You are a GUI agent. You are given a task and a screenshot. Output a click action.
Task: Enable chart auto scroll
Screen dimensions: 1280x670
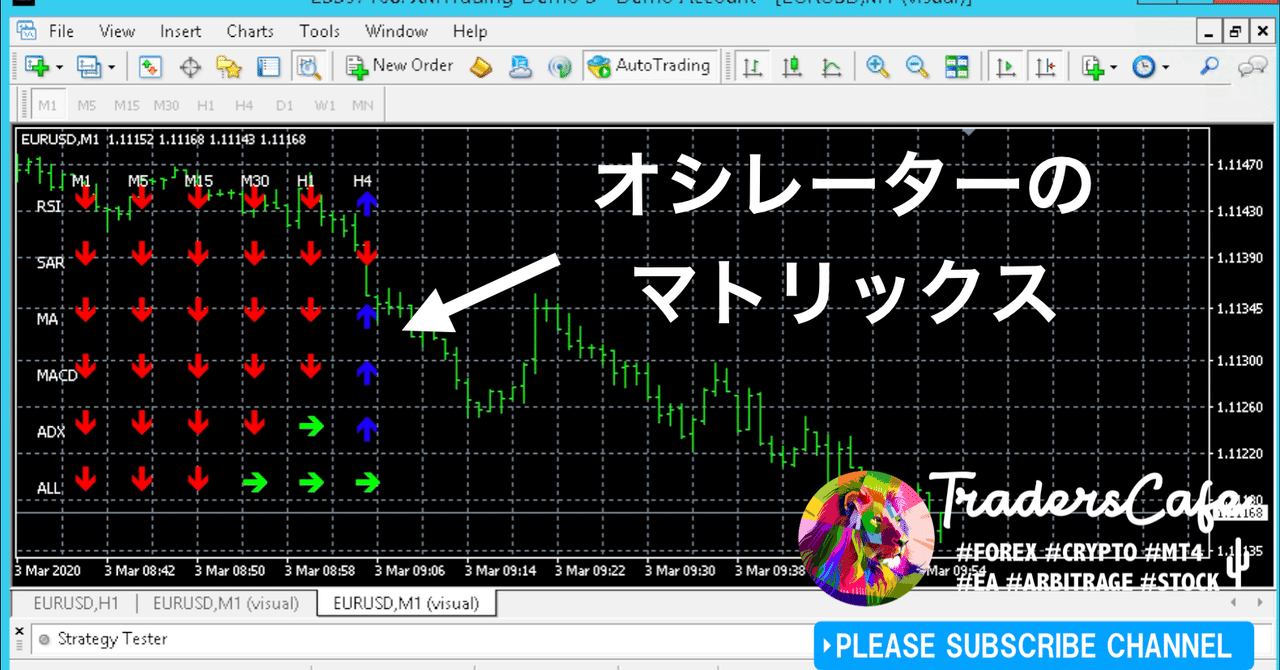pyautogui.click(x=1005, y=66)
